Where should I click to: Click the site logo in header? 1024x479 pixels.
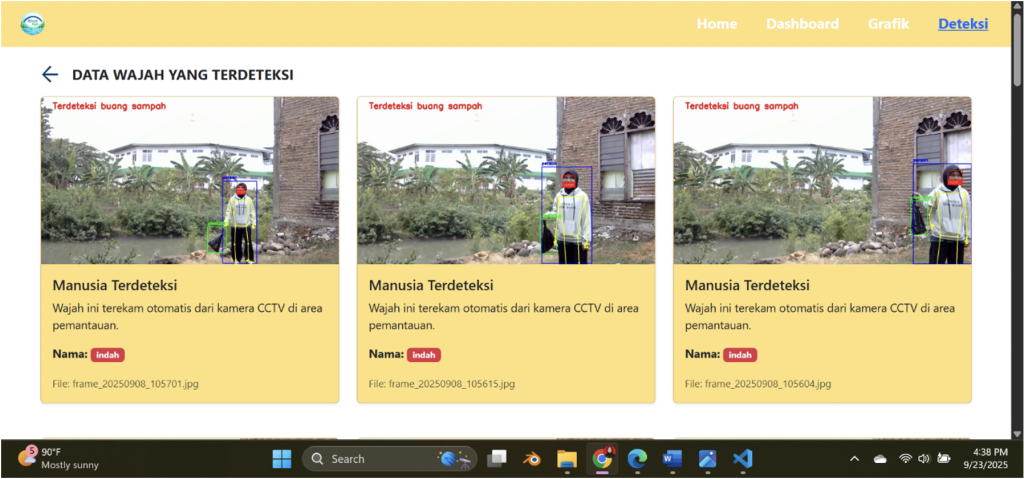tap(33, 23)
